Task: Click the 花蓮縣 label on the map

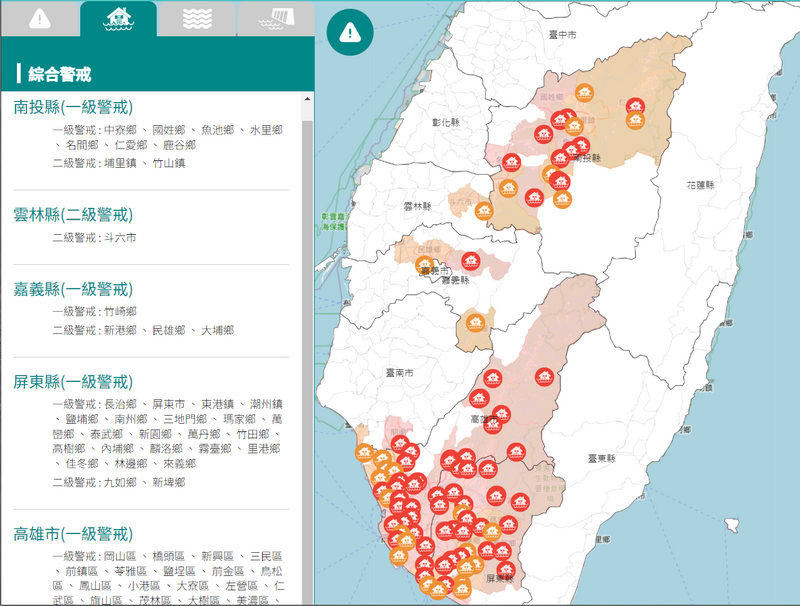Action: [x=702, y=186]
